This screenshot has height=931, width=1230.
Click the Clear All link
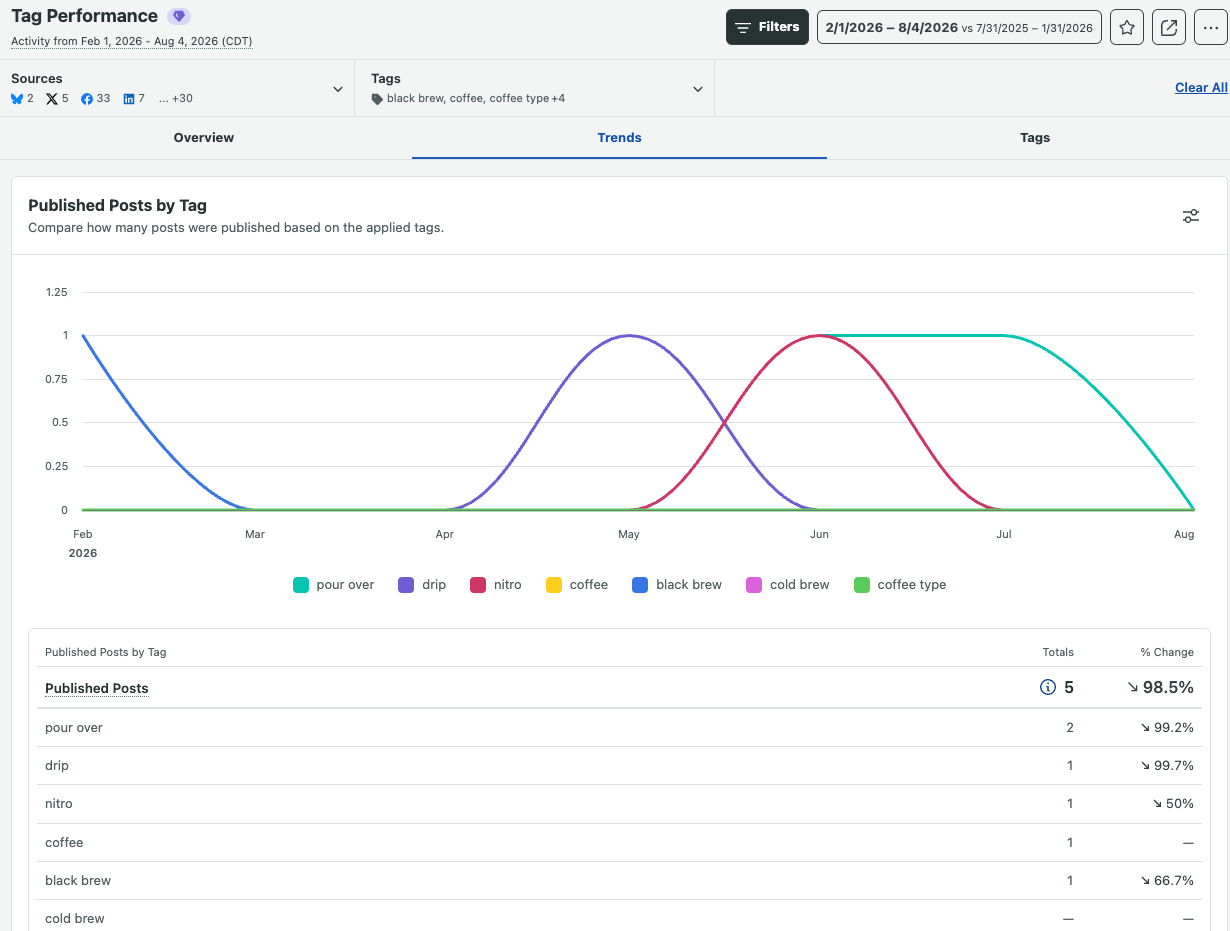point(1201,88)
